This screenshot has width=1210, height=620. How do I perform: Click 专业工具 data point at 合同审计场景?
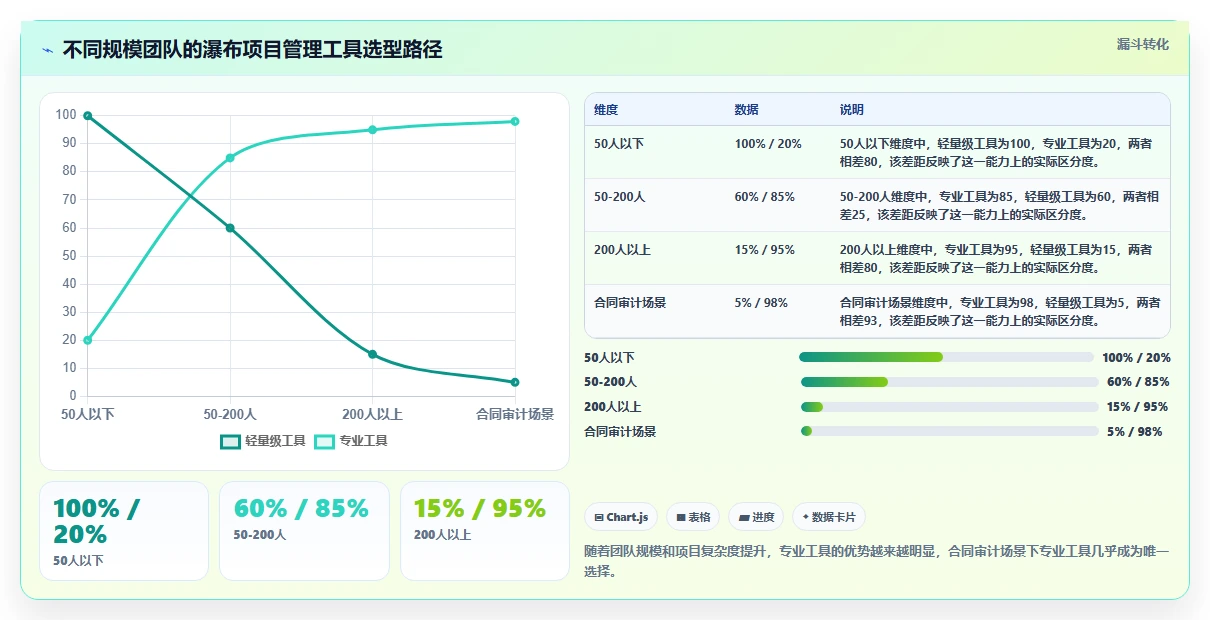[x=515, y=121]
